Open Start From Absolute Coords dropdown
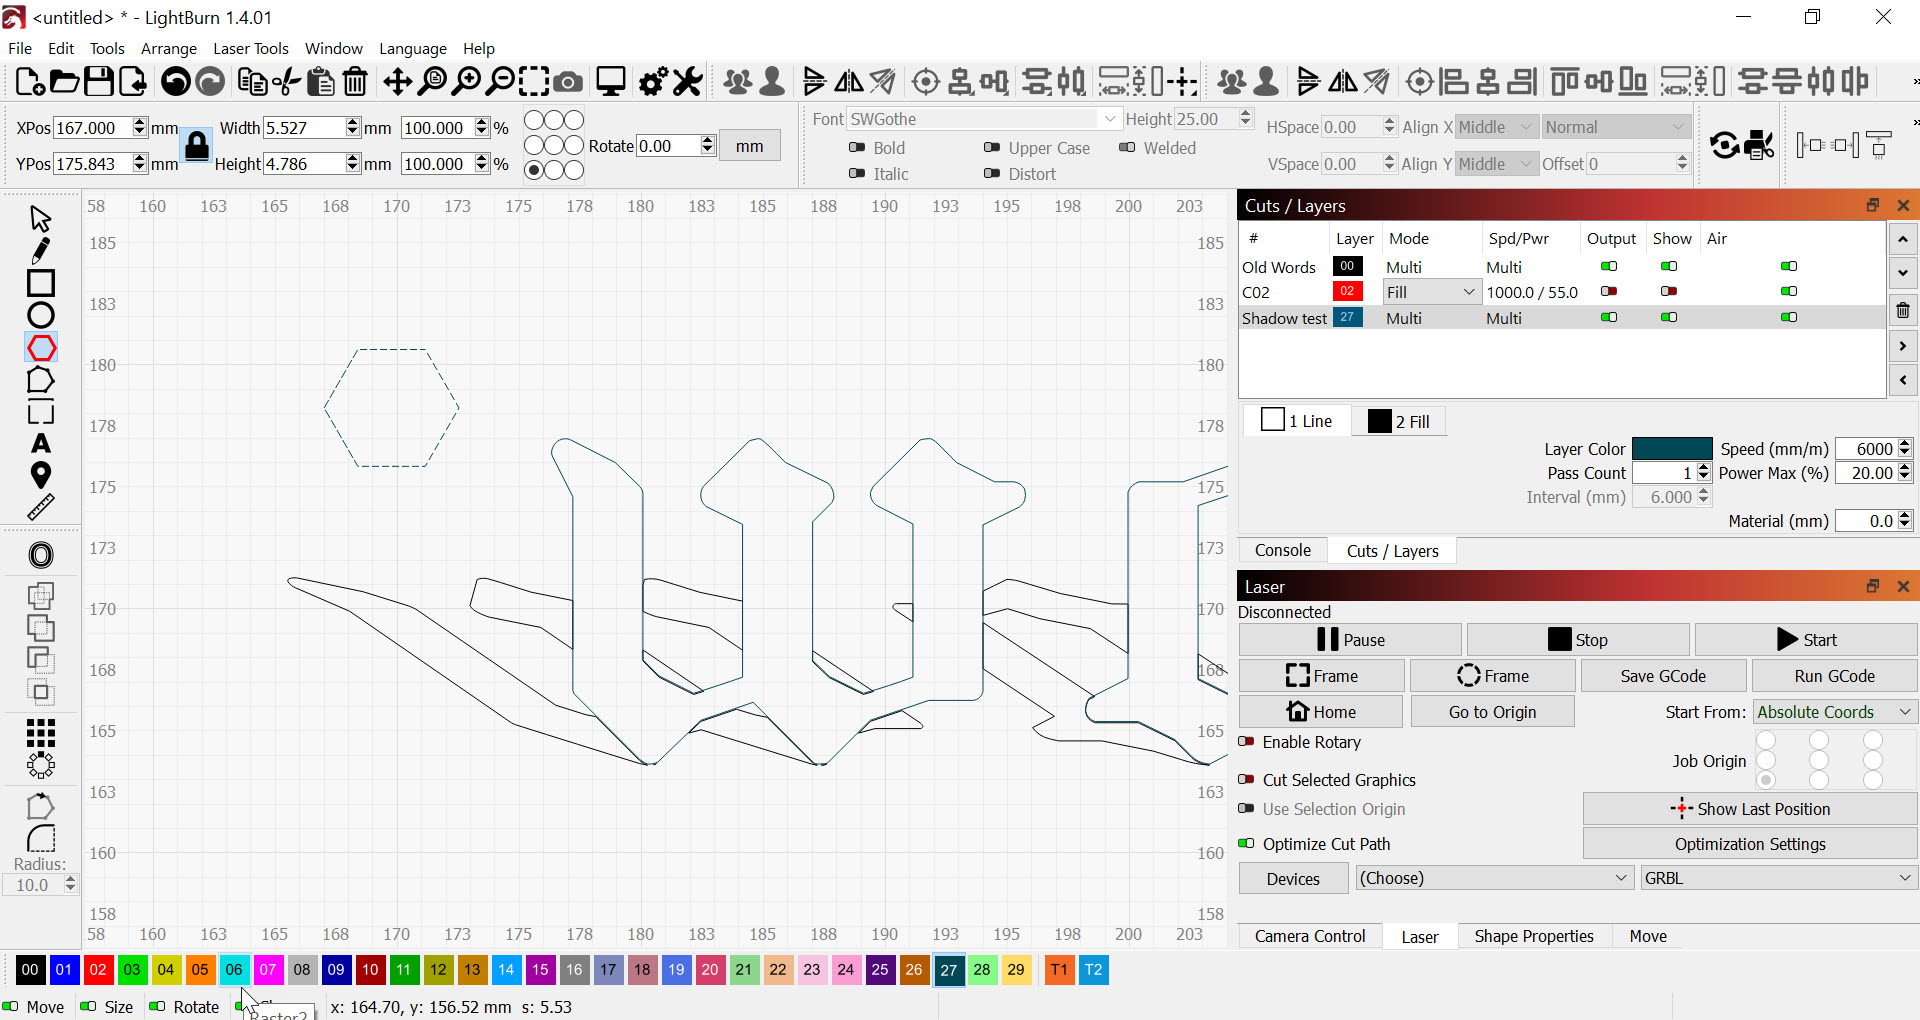 (1835, 712)
